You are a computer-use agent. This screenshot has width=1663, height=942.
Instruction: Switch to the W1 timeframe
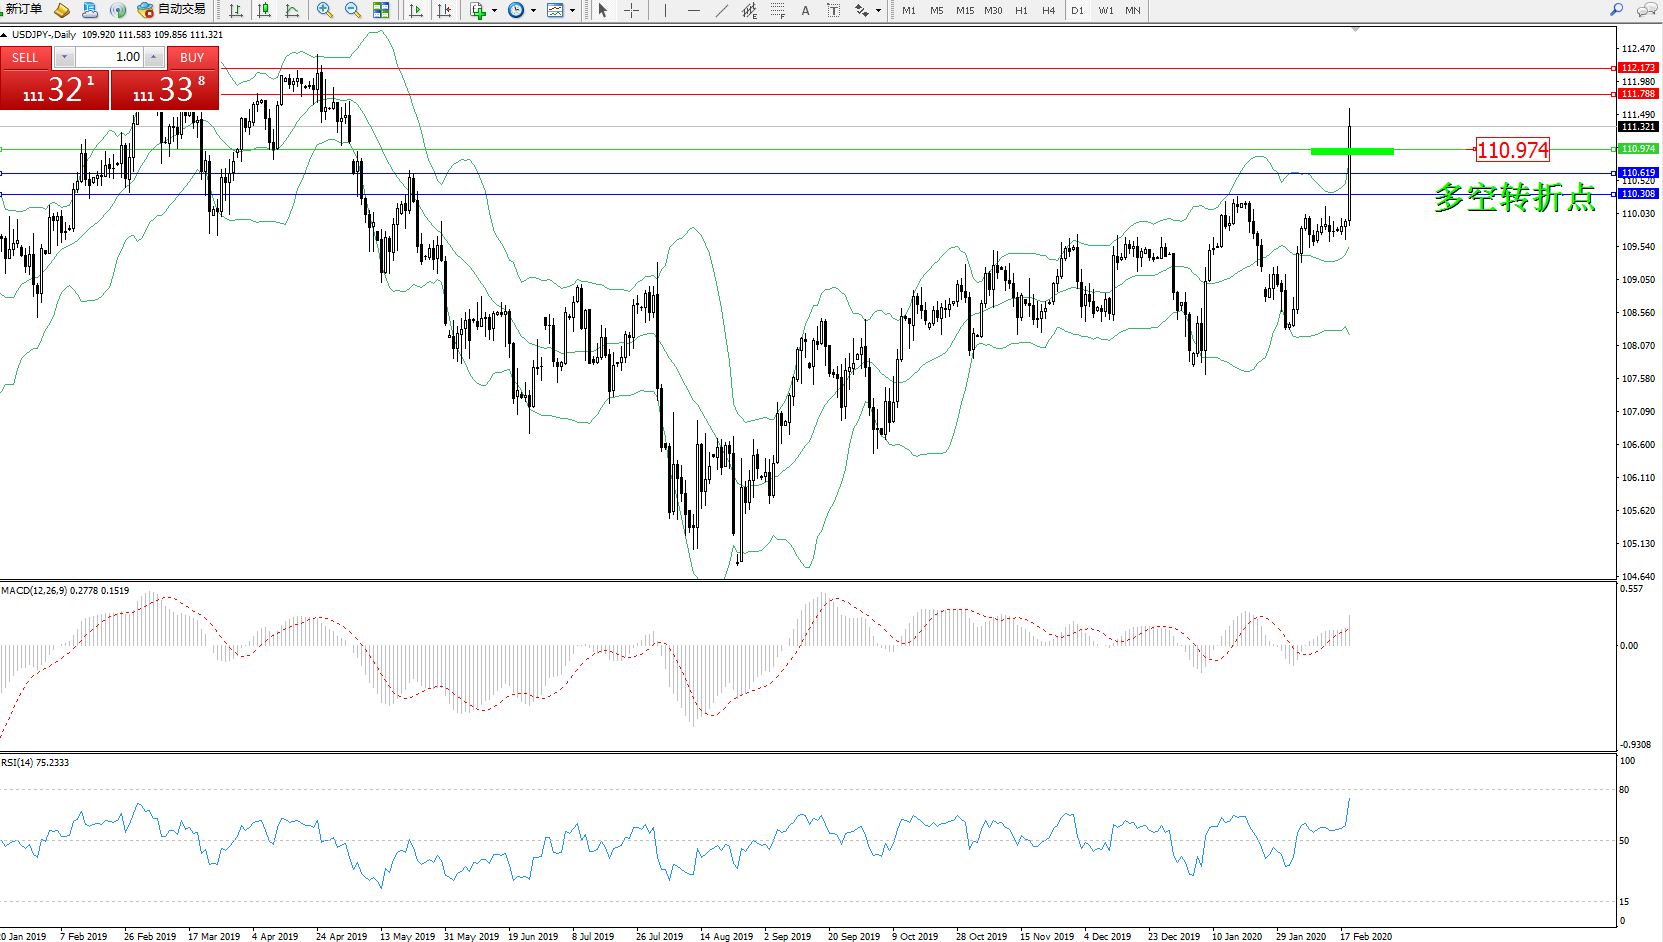[1105, 10]
